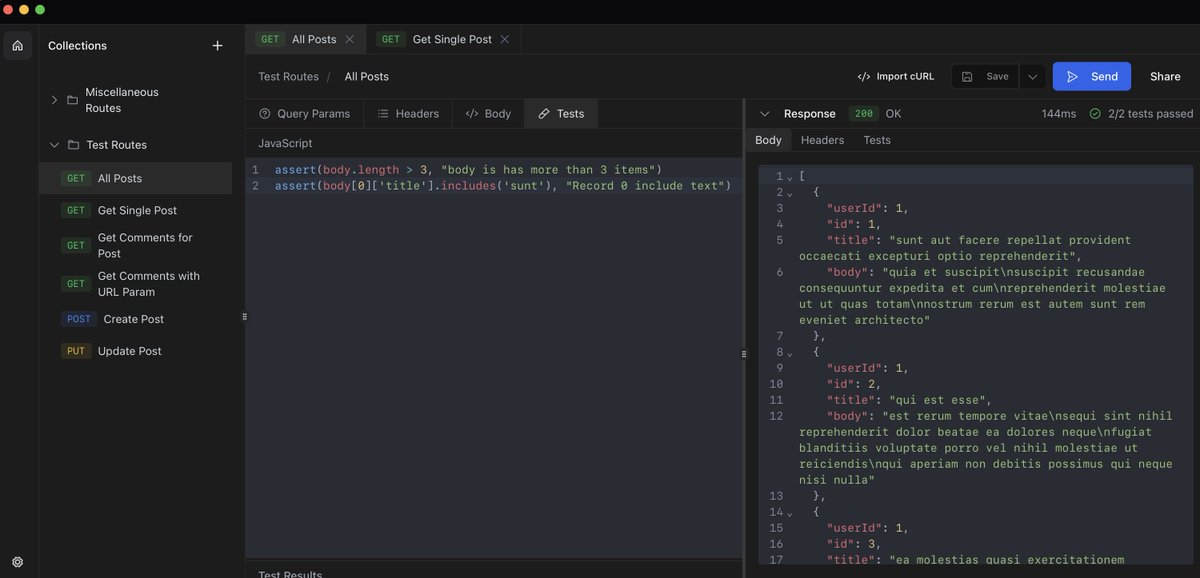Close the Get Single Post tab
The height and width of the screenshot is (578, 1200).
(504, 39)
